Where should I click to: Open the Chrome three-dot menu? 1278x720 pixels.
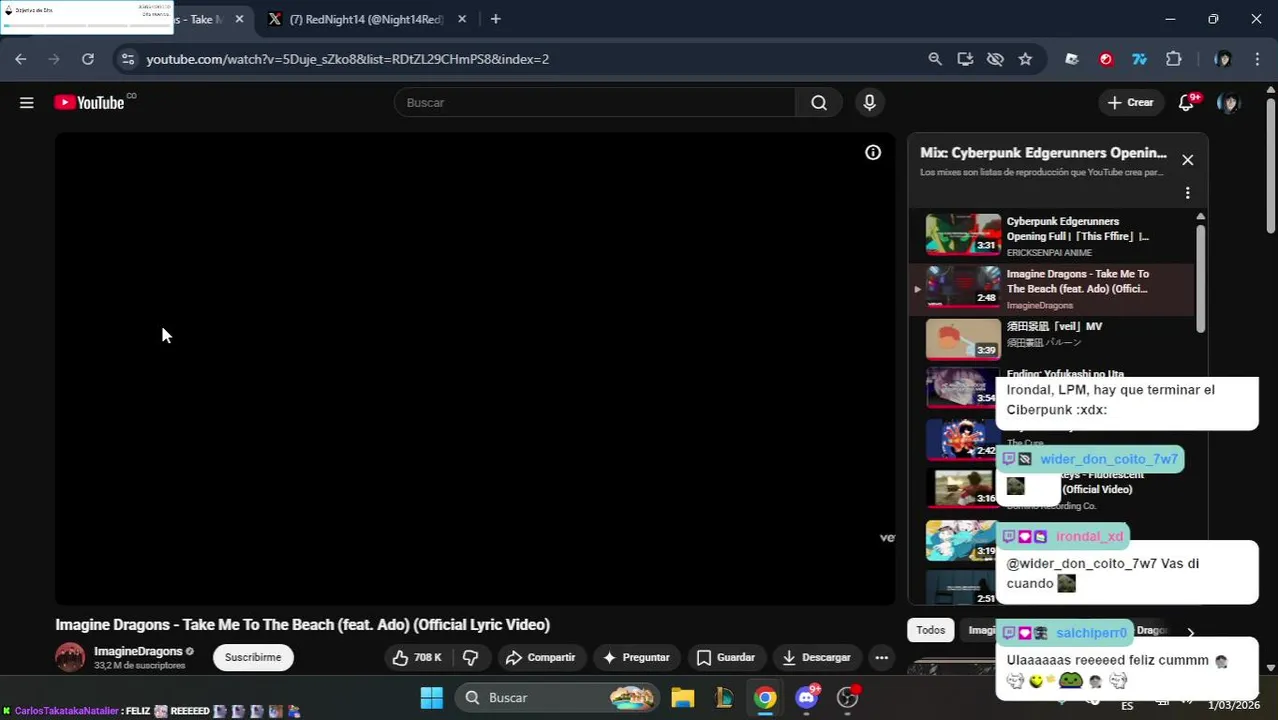coord(1257,59)
